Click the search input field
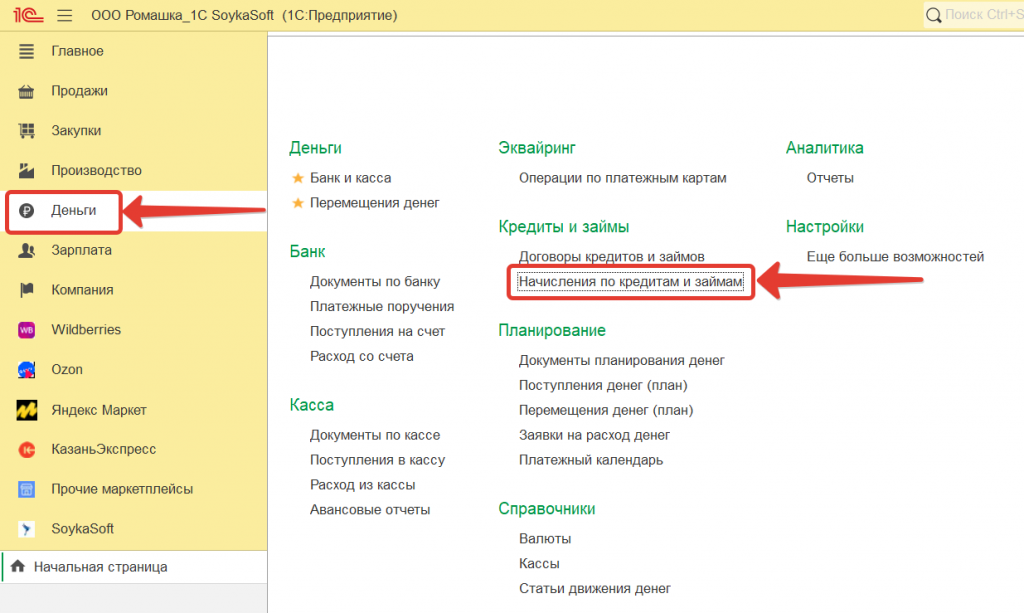 click(980, 15)
